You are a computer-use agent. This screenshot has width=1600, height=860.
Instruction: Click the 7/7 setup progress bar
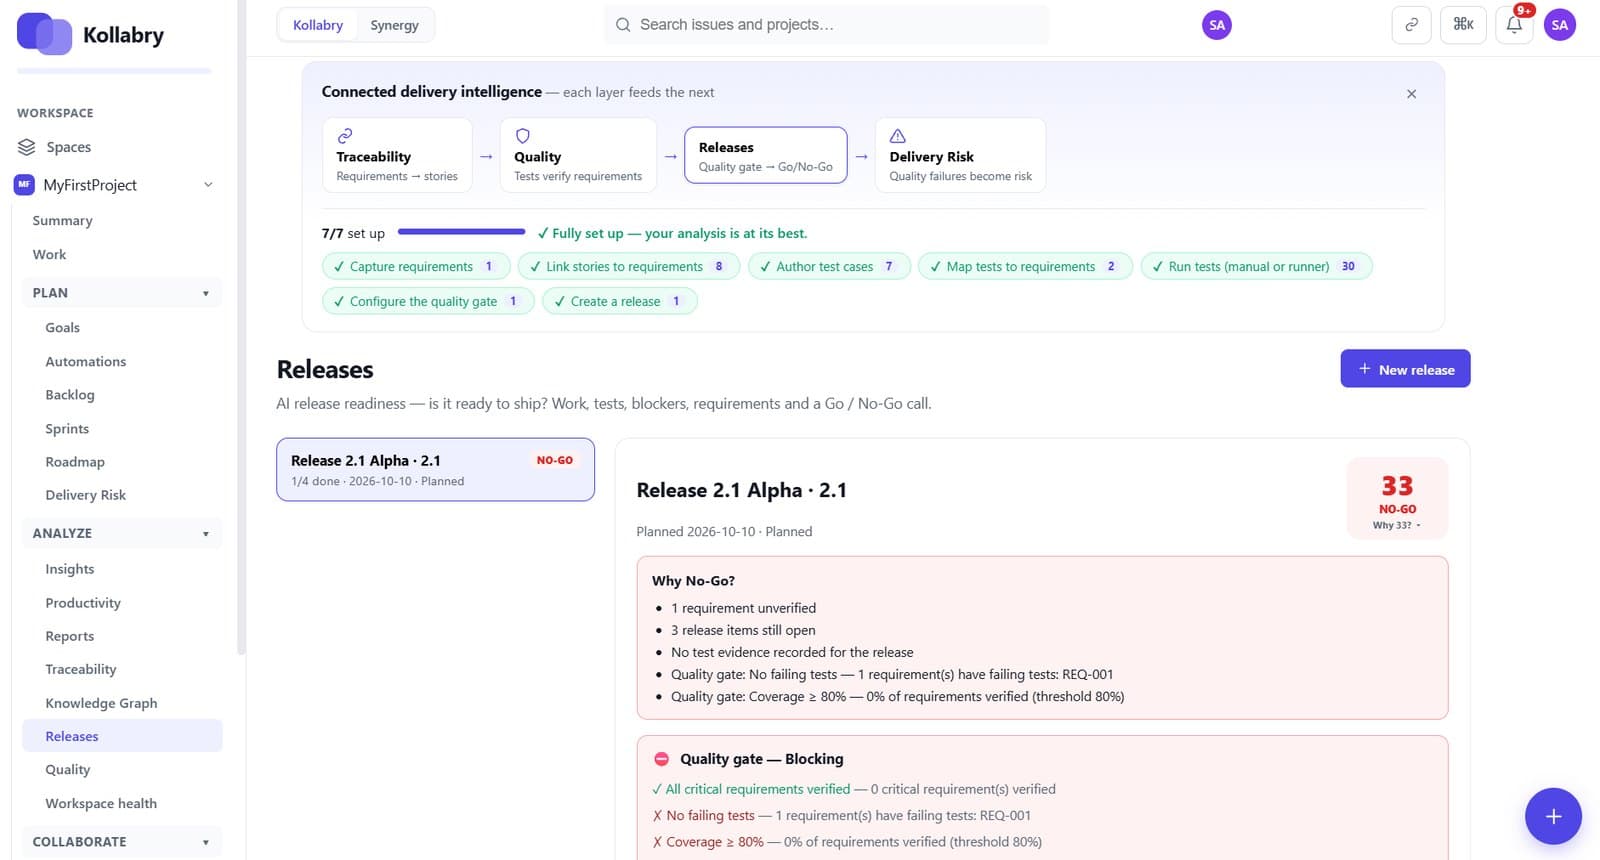click(x=461, y=232)
